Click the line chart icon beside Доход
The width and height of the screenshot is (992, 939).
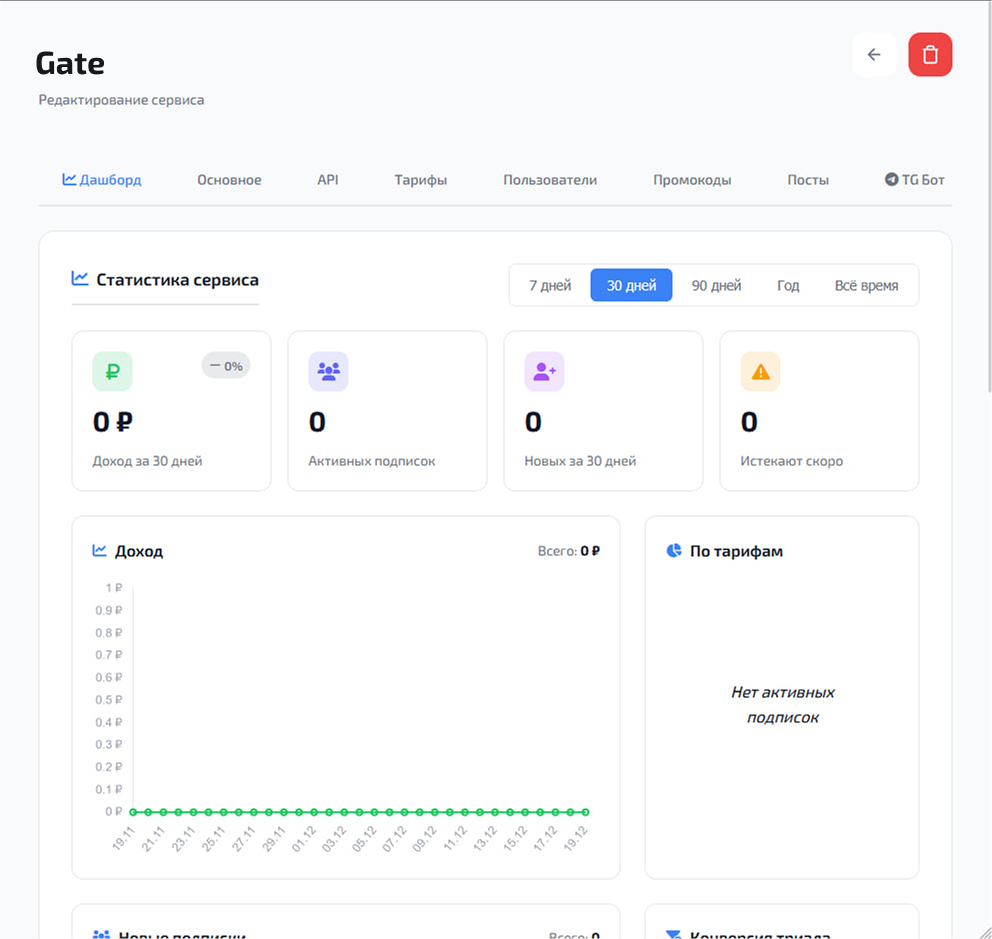(100, 551)
